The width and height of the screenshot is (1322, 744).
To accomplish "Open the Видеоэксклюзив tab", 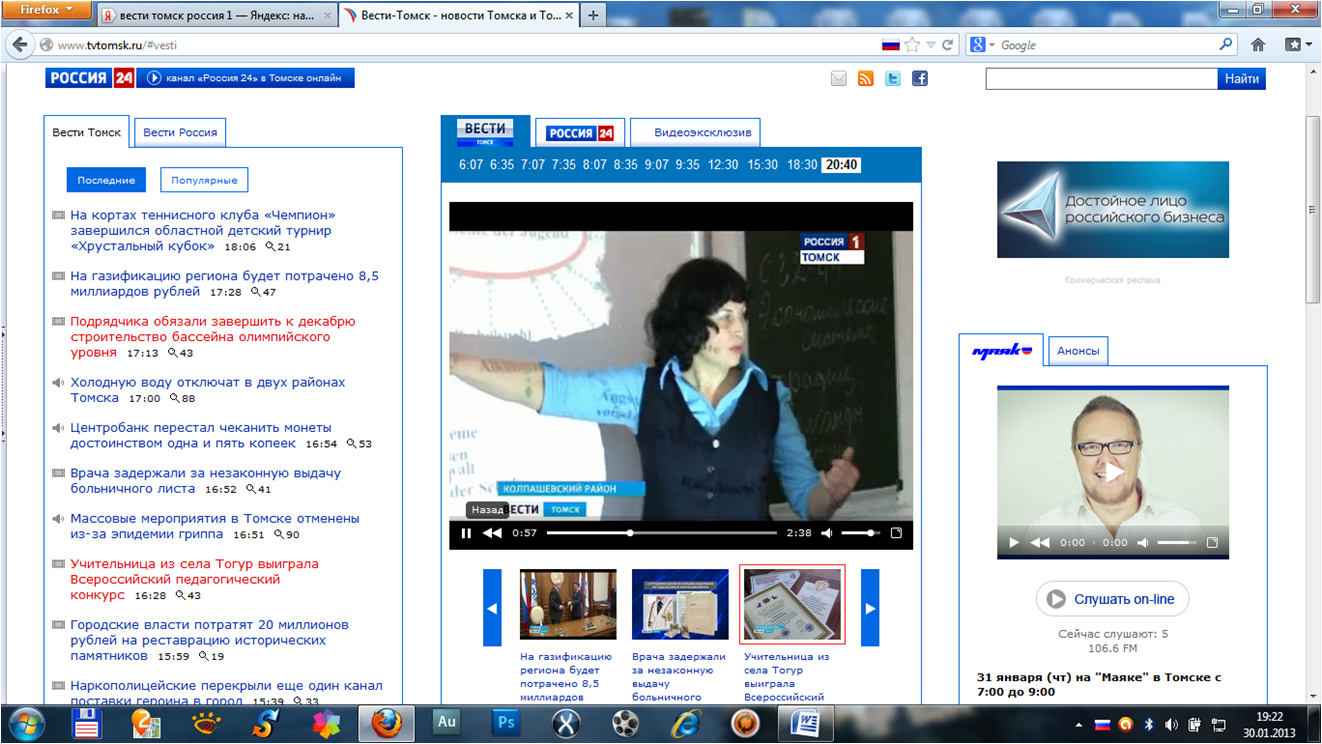I will click(695, 133).
